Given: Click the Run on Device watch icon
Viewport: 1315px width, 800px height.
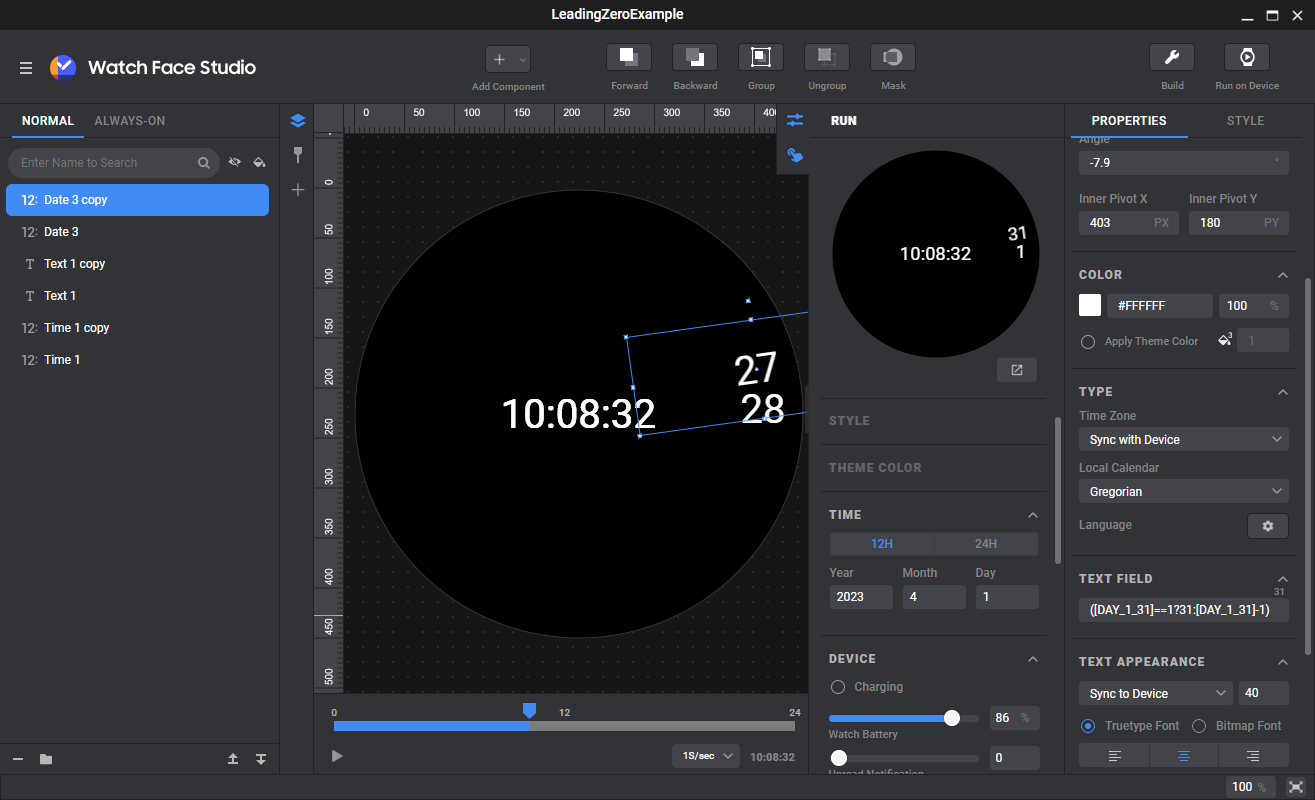Looking at the screenshot, I should pos(1246,57).
